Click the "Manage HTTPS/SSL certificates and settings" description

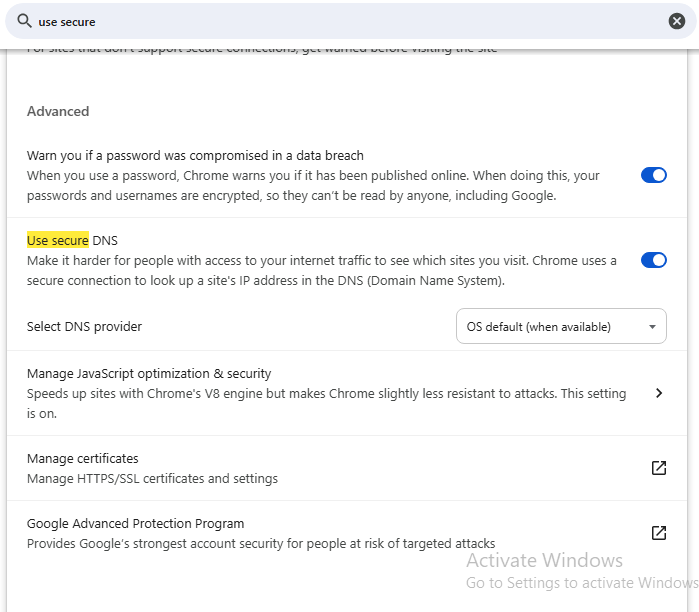click(x=152, y=478)
